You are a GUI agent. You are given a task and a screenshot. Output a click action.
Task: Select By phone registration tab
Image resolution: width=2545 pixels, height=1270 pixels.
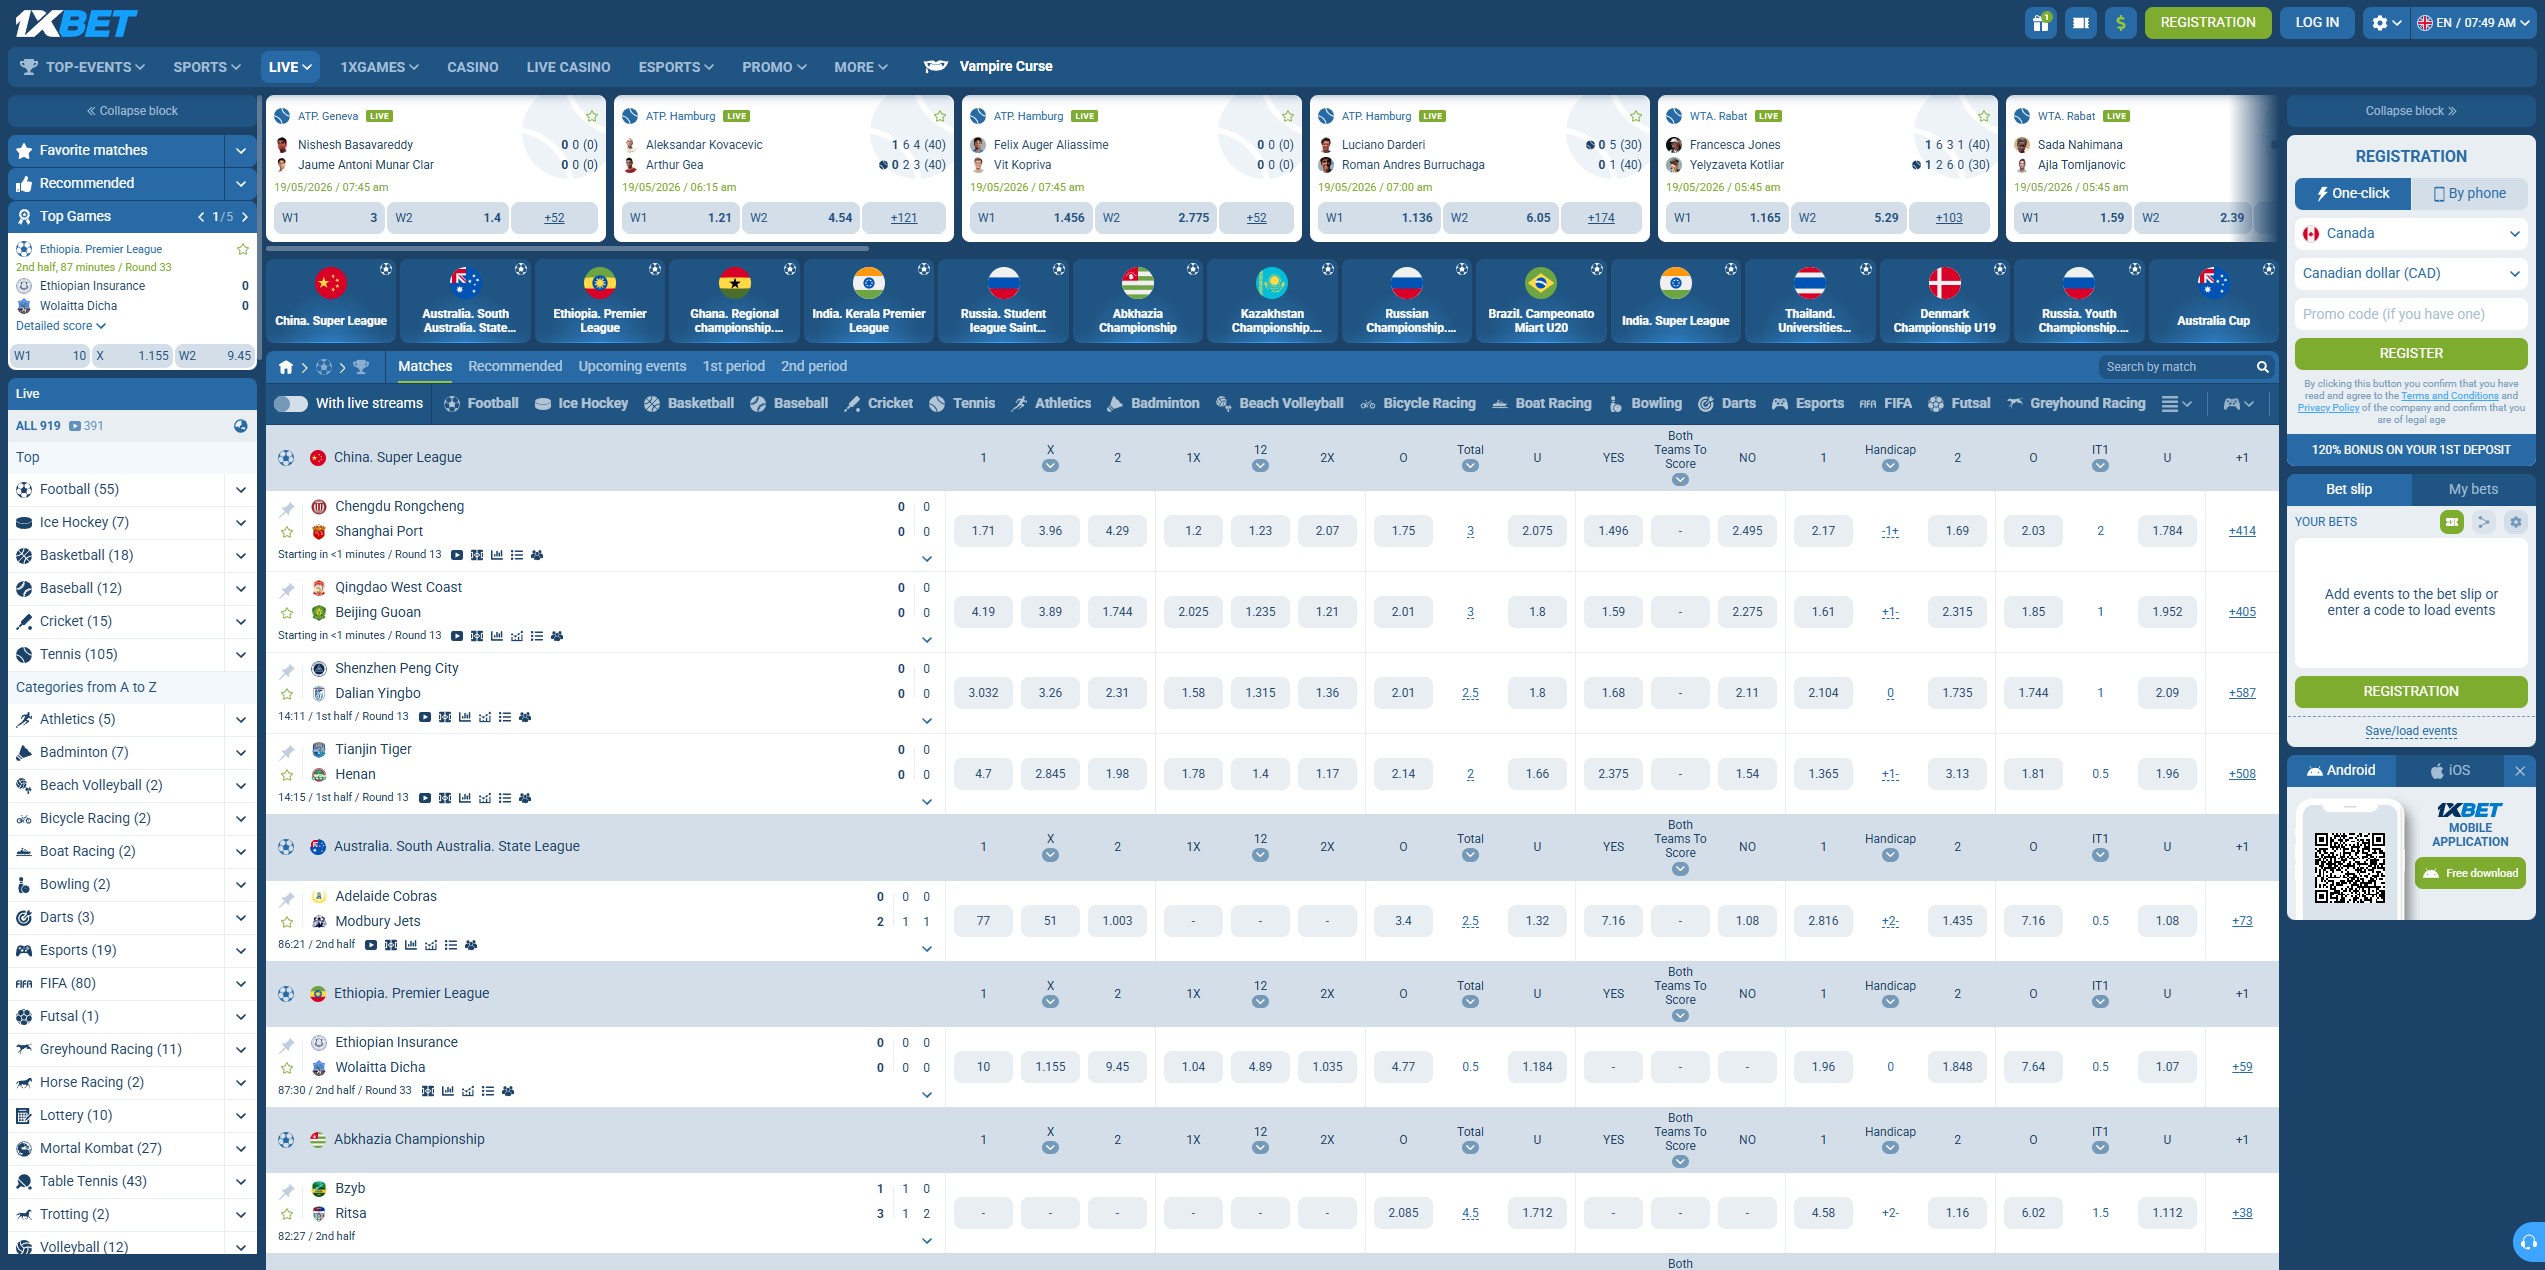pos(2469,194)
